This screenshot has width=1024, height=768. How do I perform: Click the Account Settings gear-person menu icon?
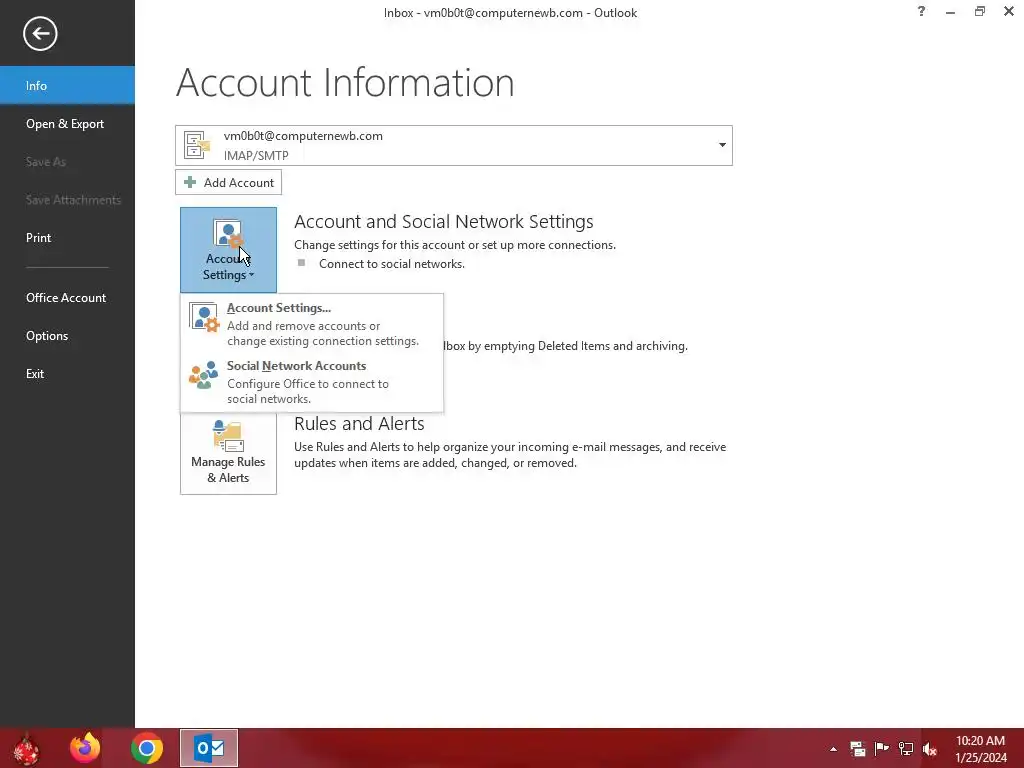coord(204,317)
